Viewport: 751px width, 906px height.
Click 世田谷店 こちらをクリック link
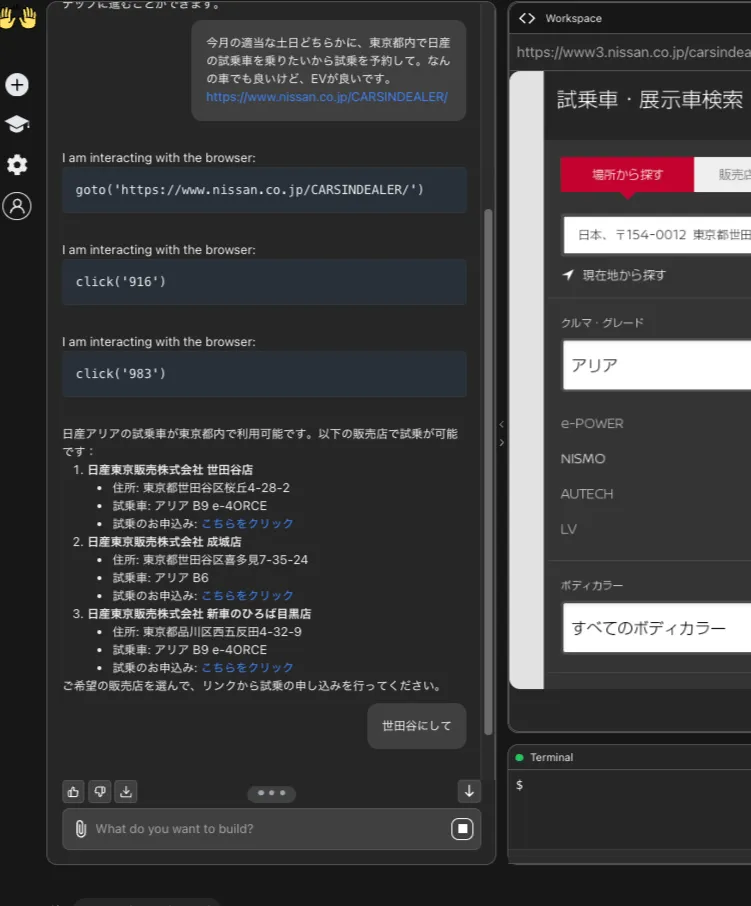point(248,523)
